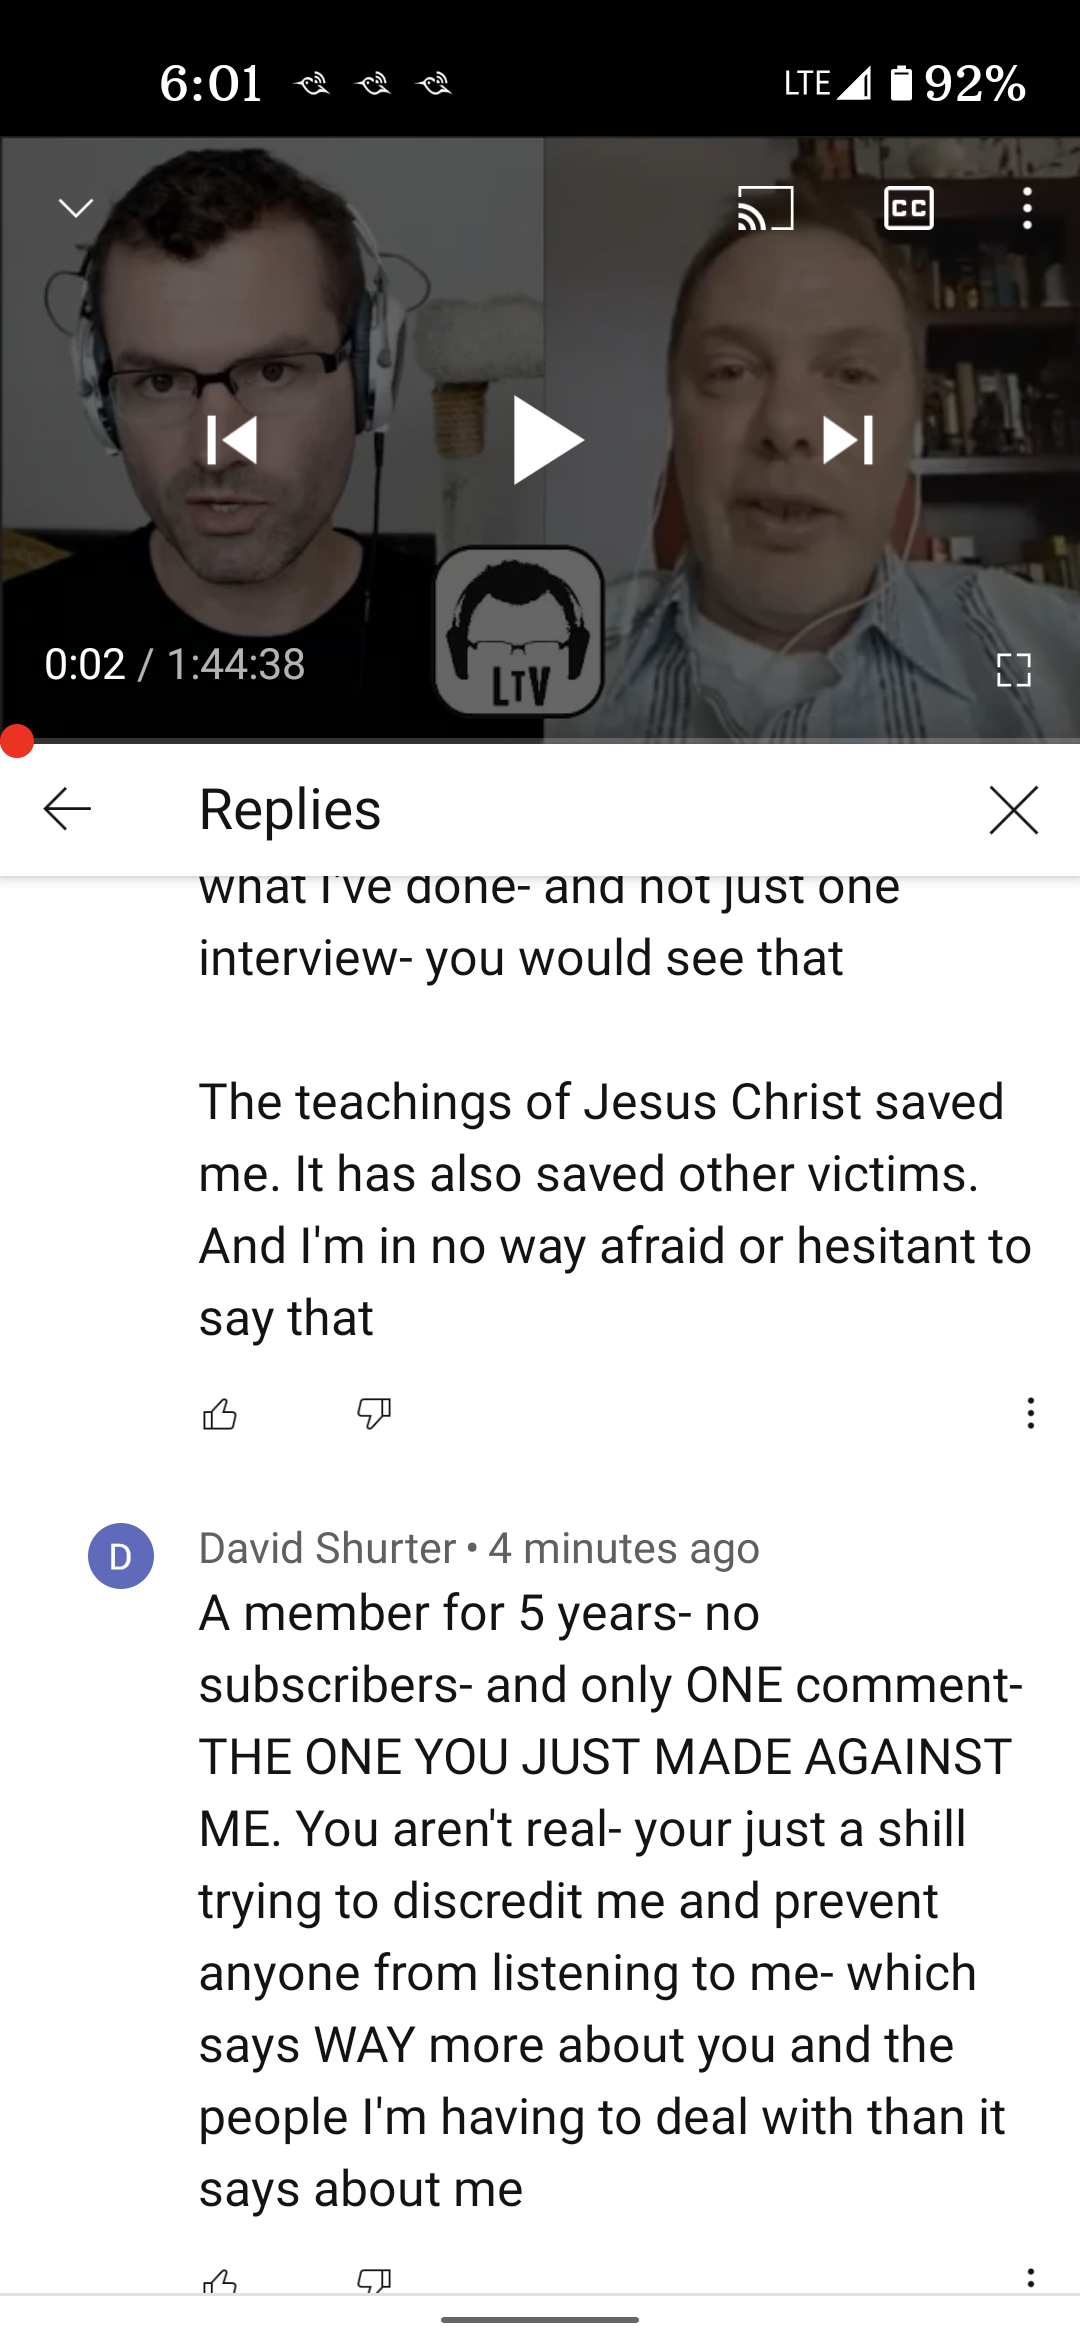Image resolution: width=1080 pixels, height=2340 pixels.
Task: Enter fullscreen mode
Action: click(x=1014, y=670)
